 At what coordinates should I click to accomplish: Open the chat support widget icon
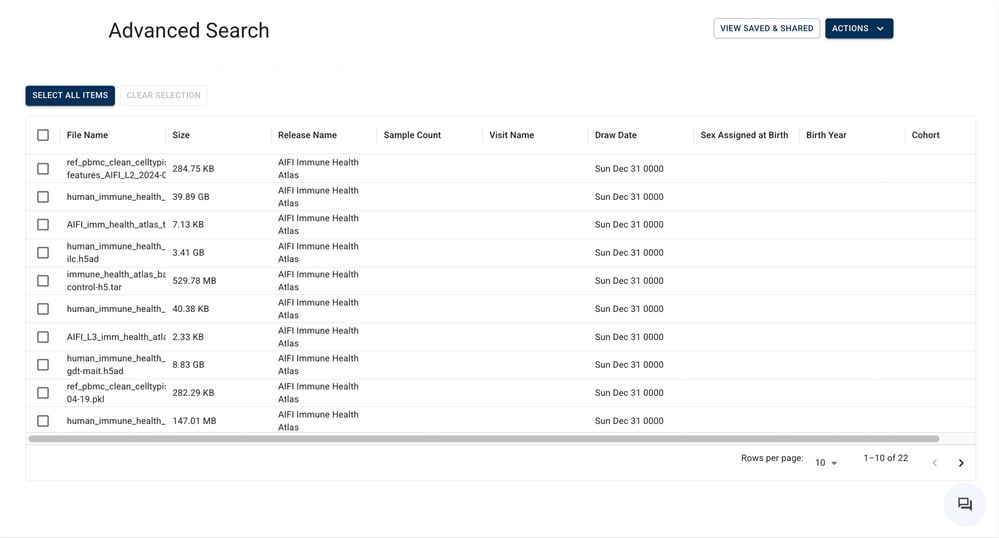pos(965,505)
